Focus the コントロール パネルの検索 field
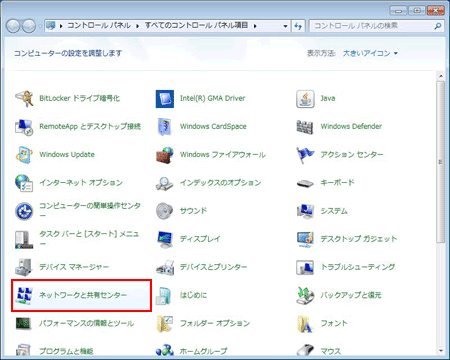The height and width of the screenshot is (360, 450). pos(372,26)
